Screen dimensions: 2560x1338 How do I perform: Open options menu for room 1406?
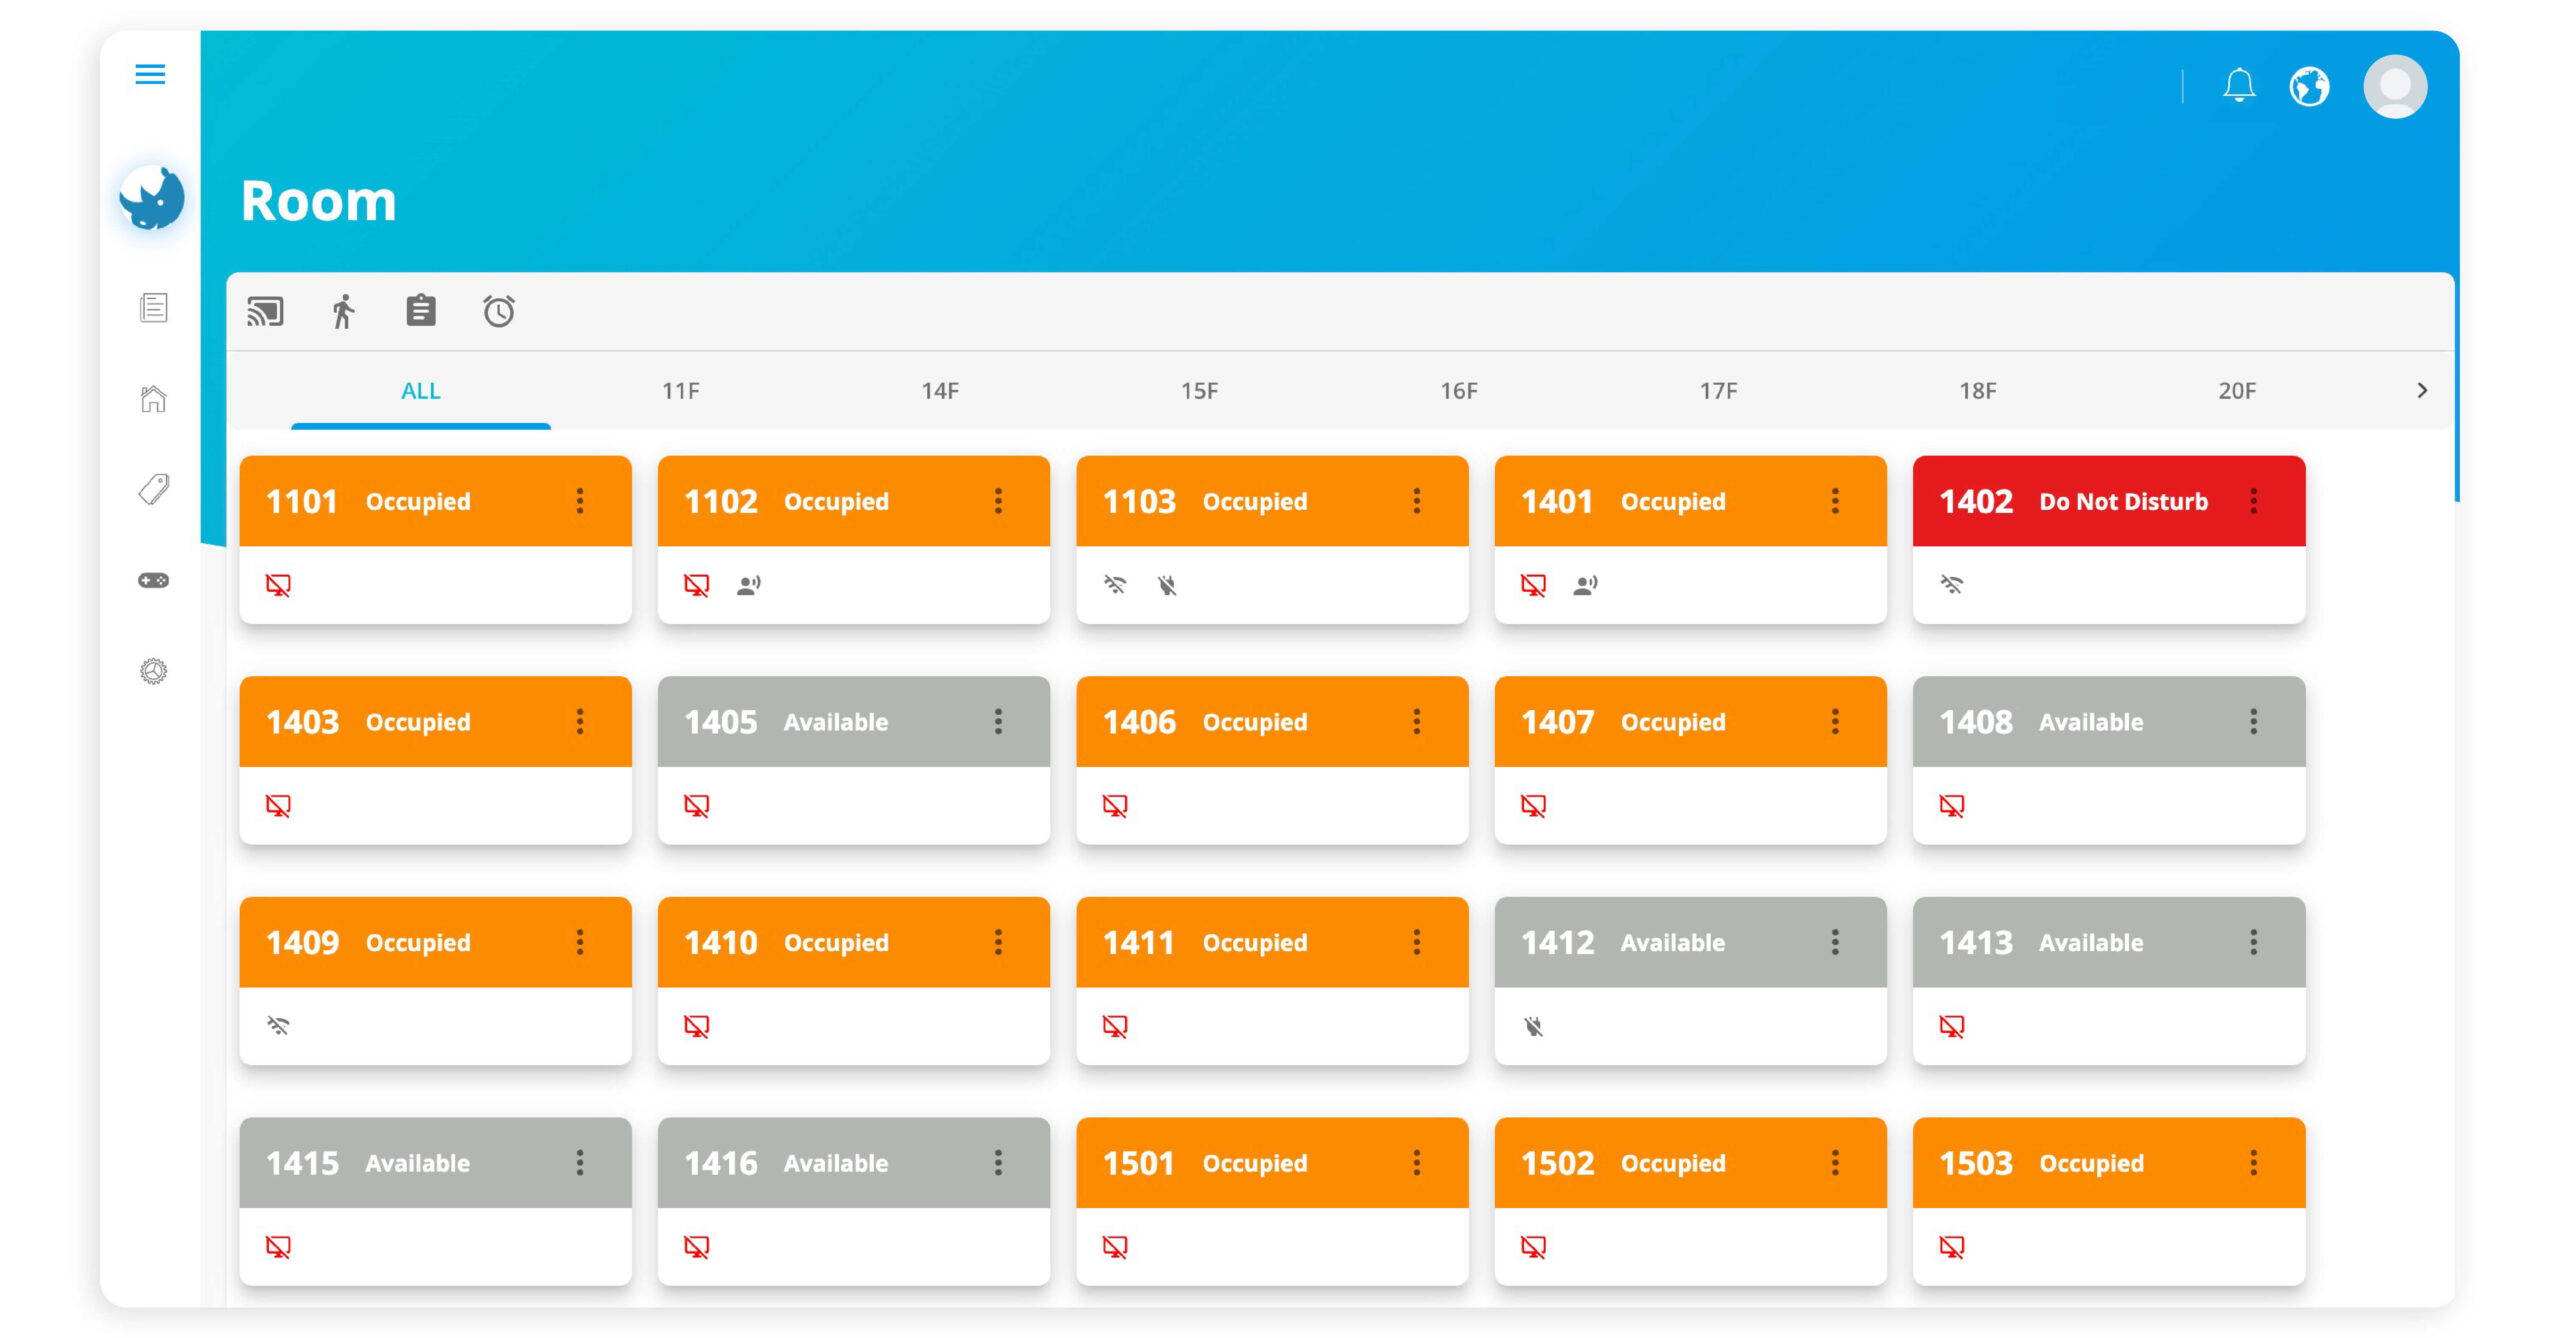tap(1417, 722)
